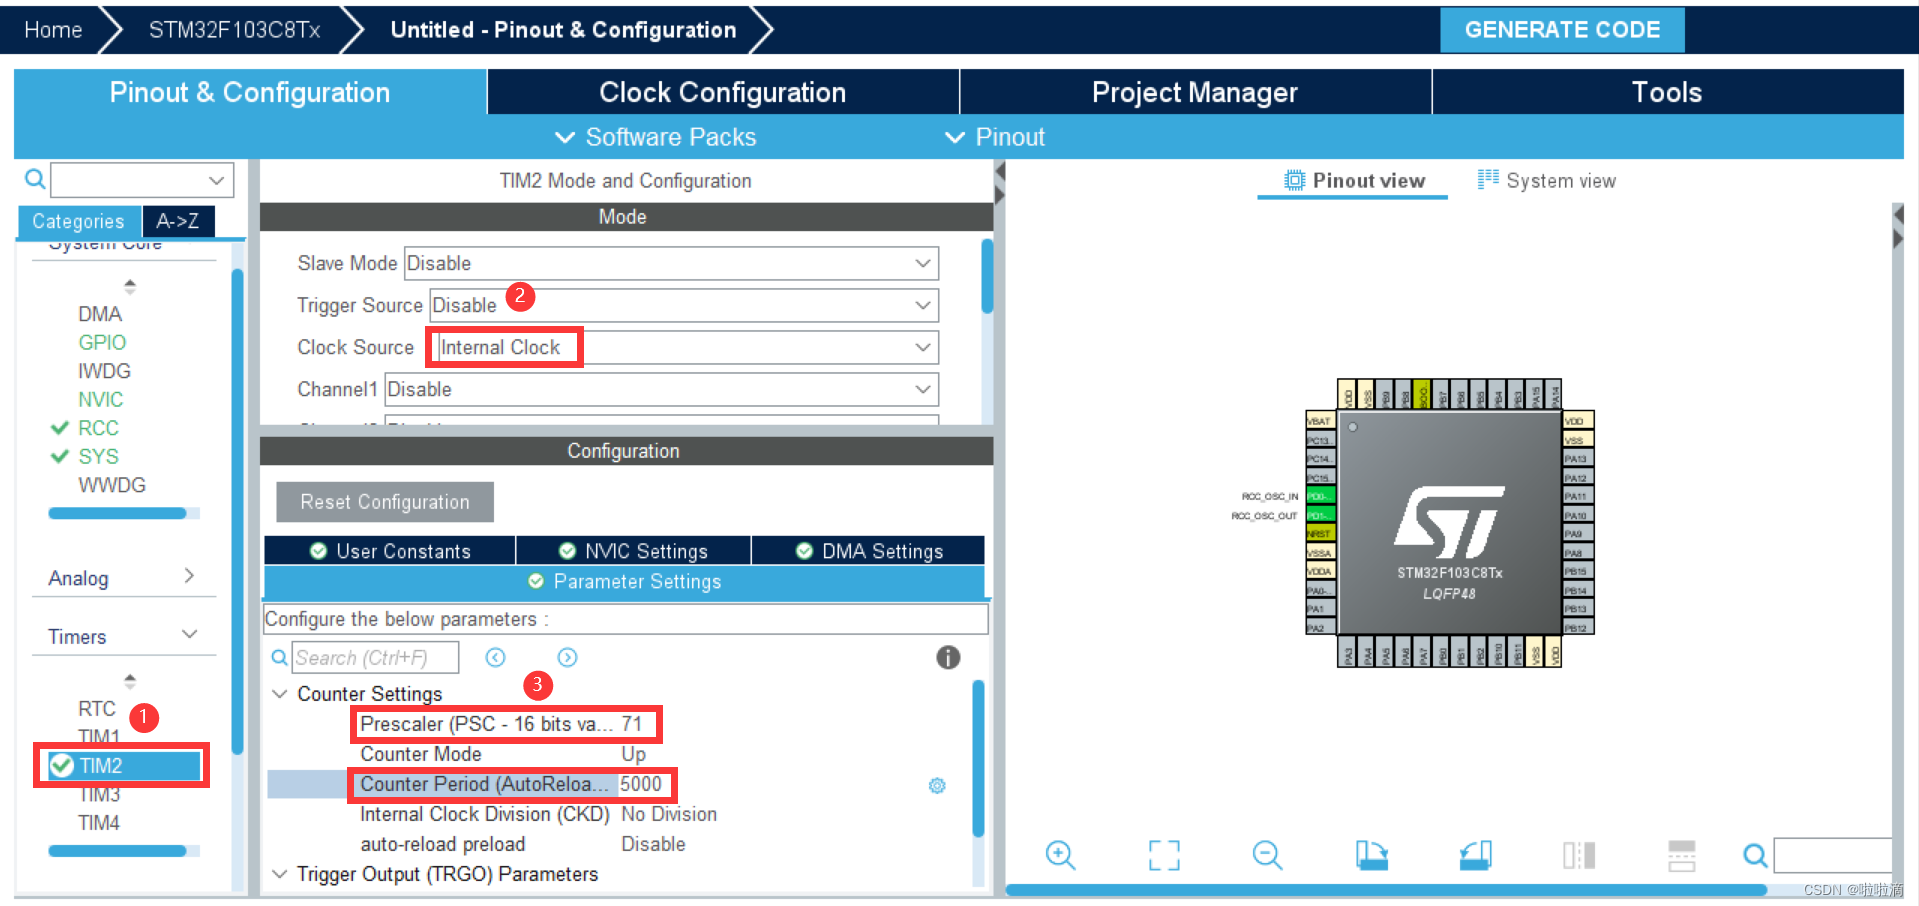Click the pinout view horizontal scrollbar
Viewport: 1919px width, 906px height.
pyautogui.click(x=1386, y=889)
